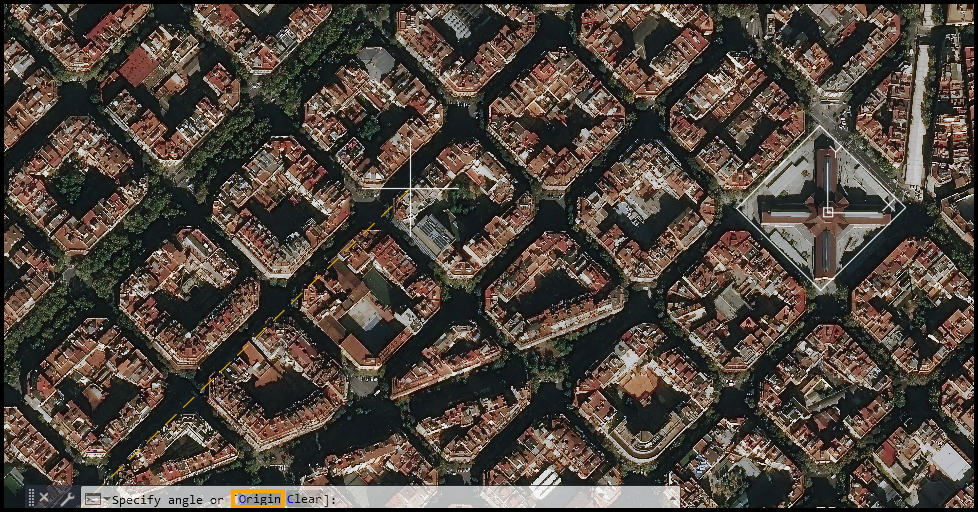Click the square grip at the cross-shaped building center
The width and height of the screenshot is (978, 512).
click(828, 212)
